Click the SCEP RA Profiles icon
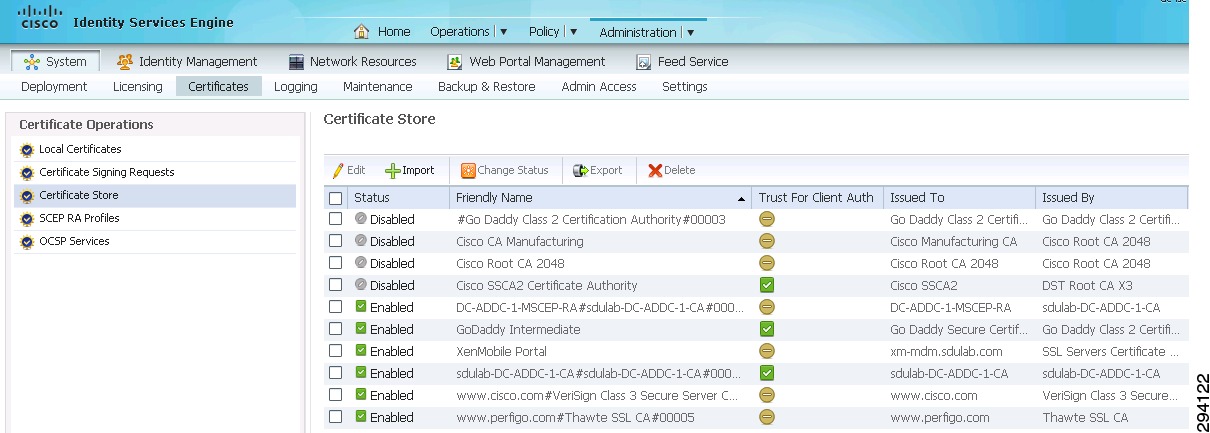Viewport: 1210px width, 433px height. pos(28,219)
